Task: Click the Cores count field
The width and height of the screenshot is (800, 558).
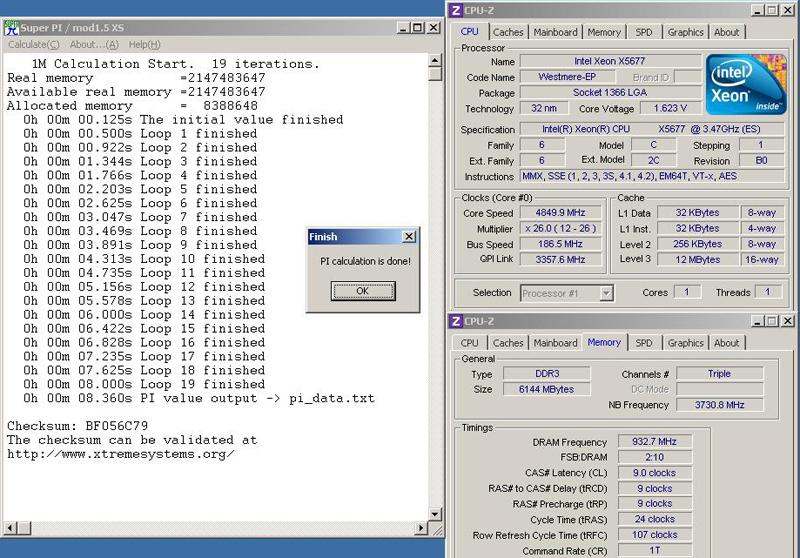Action: [687, 292]
